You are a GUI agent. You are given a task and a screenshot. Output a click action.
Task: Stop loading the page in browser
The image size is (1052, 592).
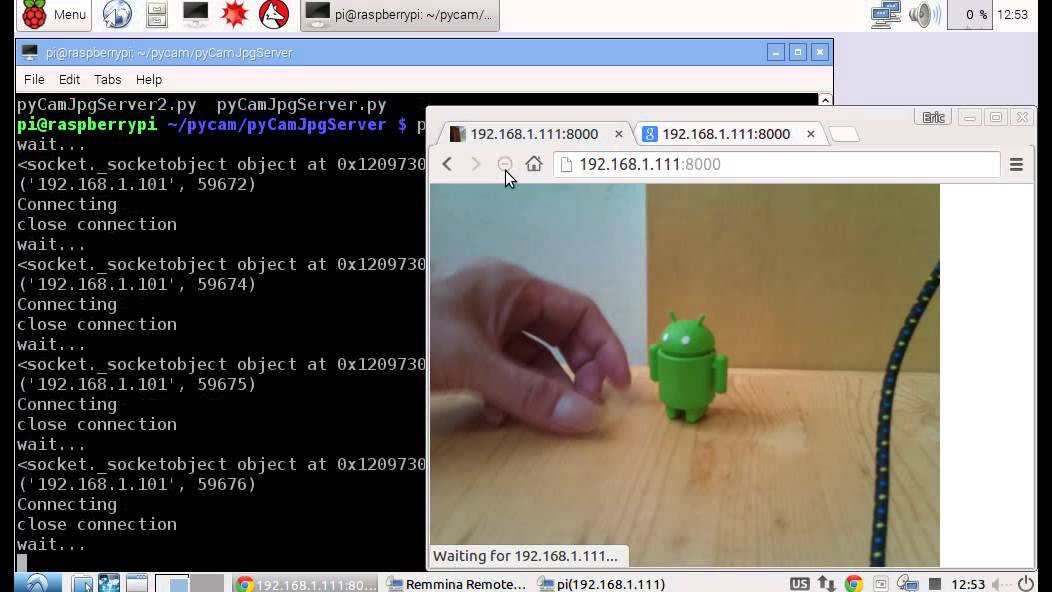505,164
